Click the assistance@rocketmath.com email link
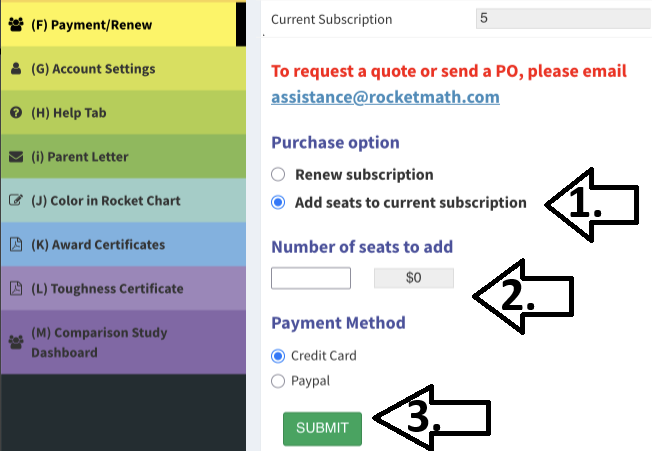 click(x=385, y=97)
